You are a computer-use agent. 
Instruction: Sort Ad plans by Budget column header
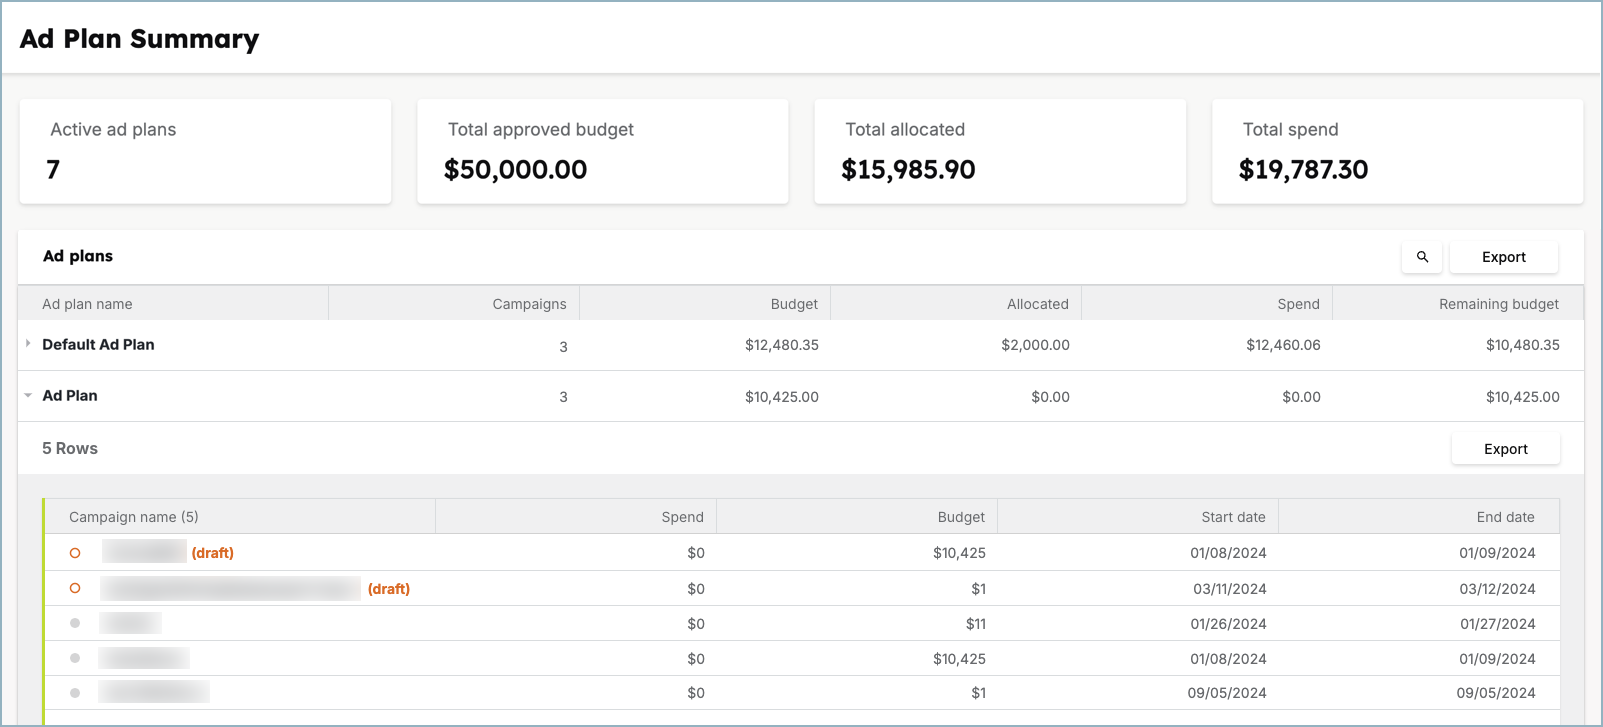(x=794, y=304)
